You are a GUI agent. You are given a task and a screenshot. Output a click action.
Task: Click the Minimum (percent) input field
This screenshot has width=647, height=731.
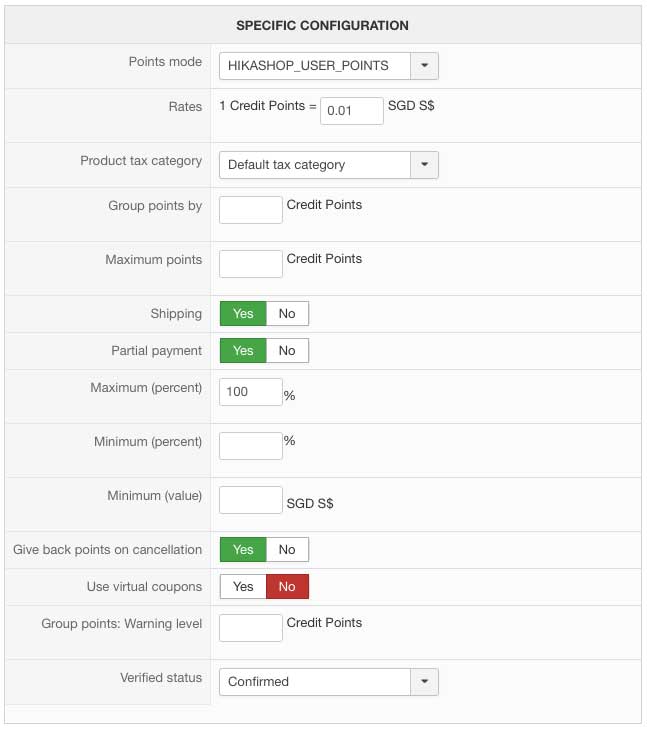[x=251, y=446]
